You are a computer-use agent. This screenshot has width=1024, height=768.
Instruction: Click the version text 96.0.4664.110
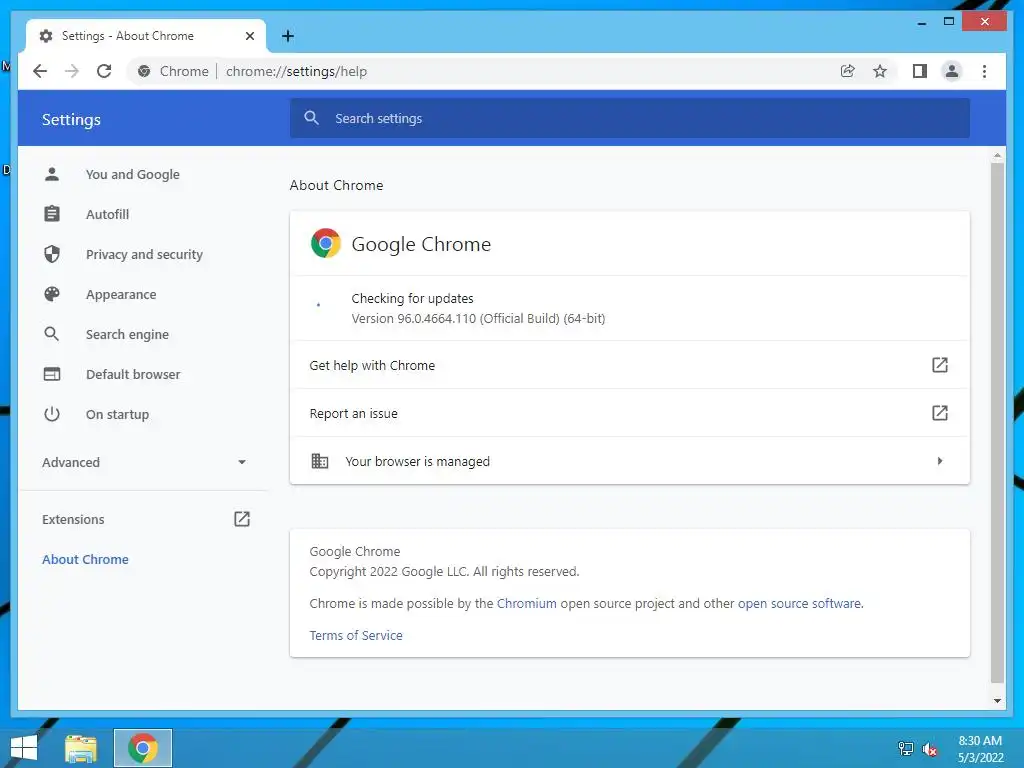(479, 319)
